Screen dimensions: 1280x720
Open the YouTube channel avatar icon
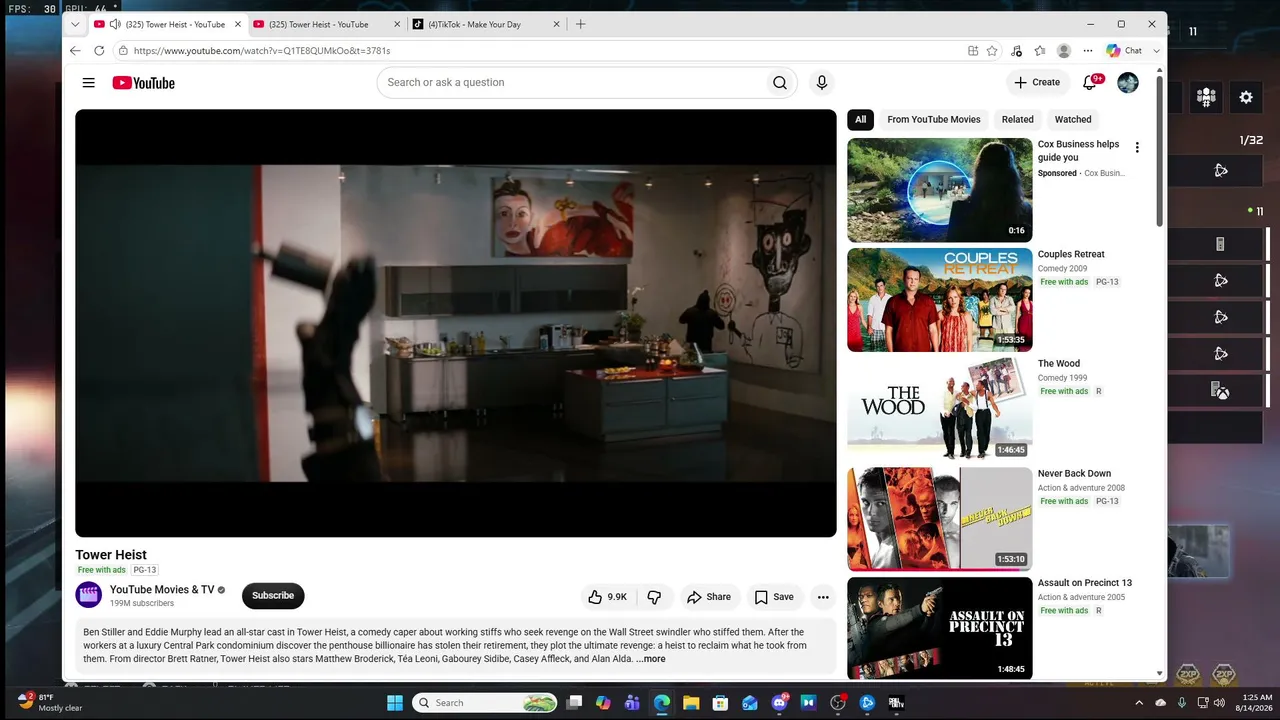(x=89, y=595)
